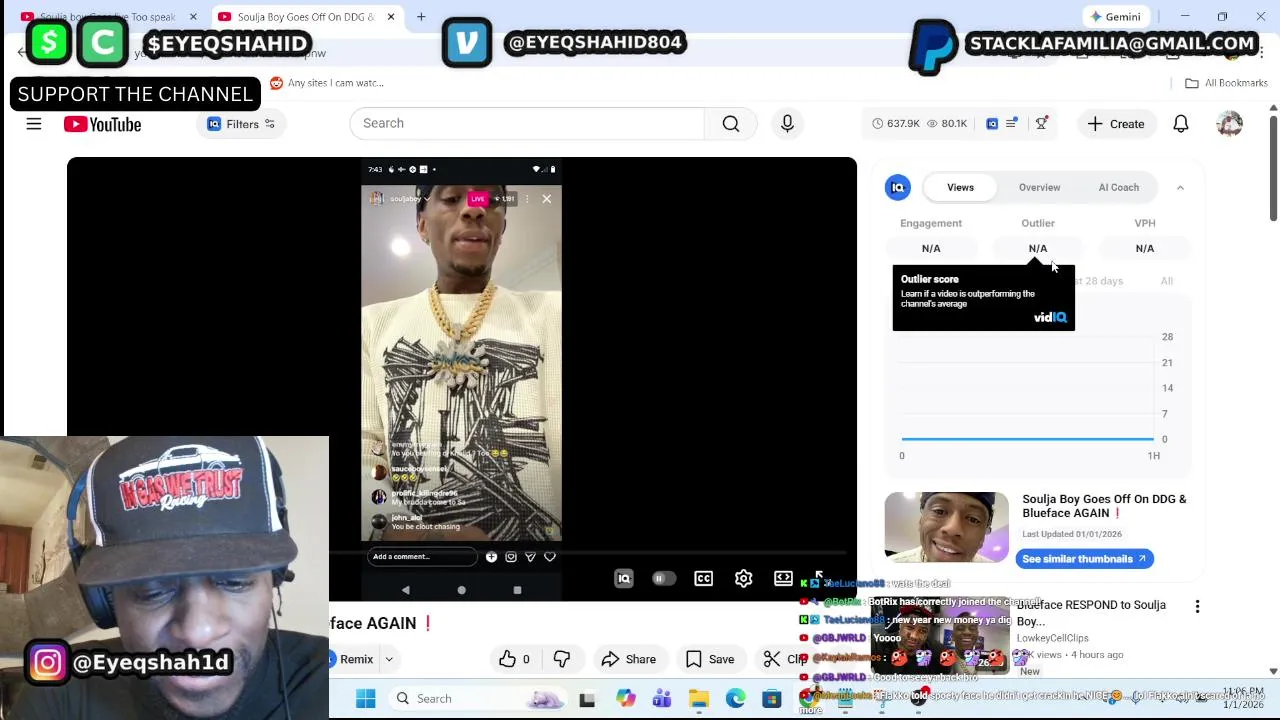Go to YouTube home via logo
This screenshot has height=720, width=1280.
tap(102, 124)
